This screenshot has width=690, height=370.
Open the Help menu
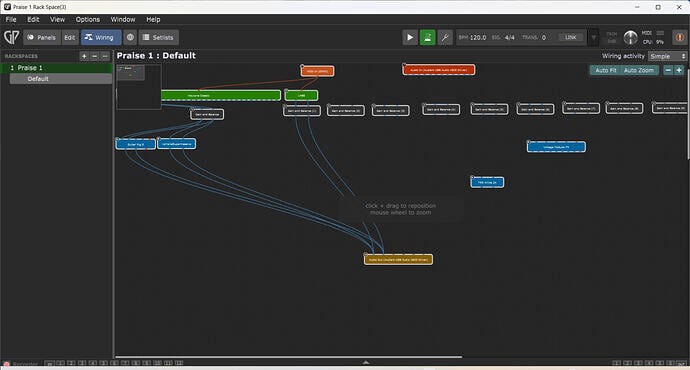[x=153, y=19]
